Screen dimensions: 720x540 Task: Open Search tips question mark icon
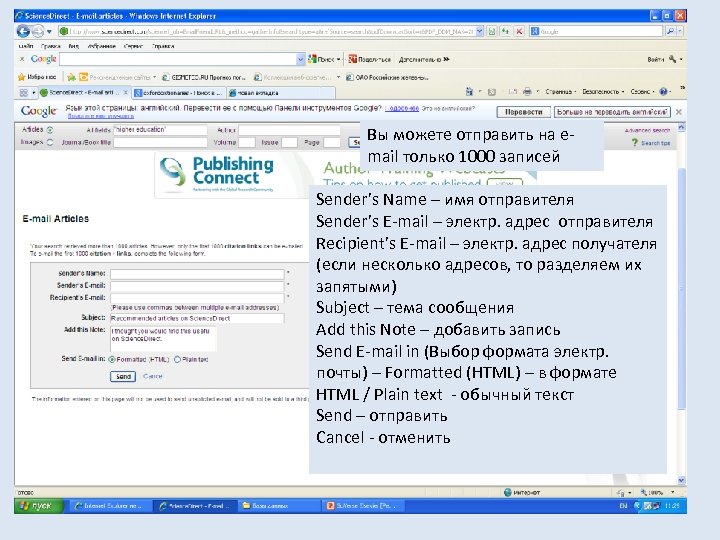coord(635,143)
